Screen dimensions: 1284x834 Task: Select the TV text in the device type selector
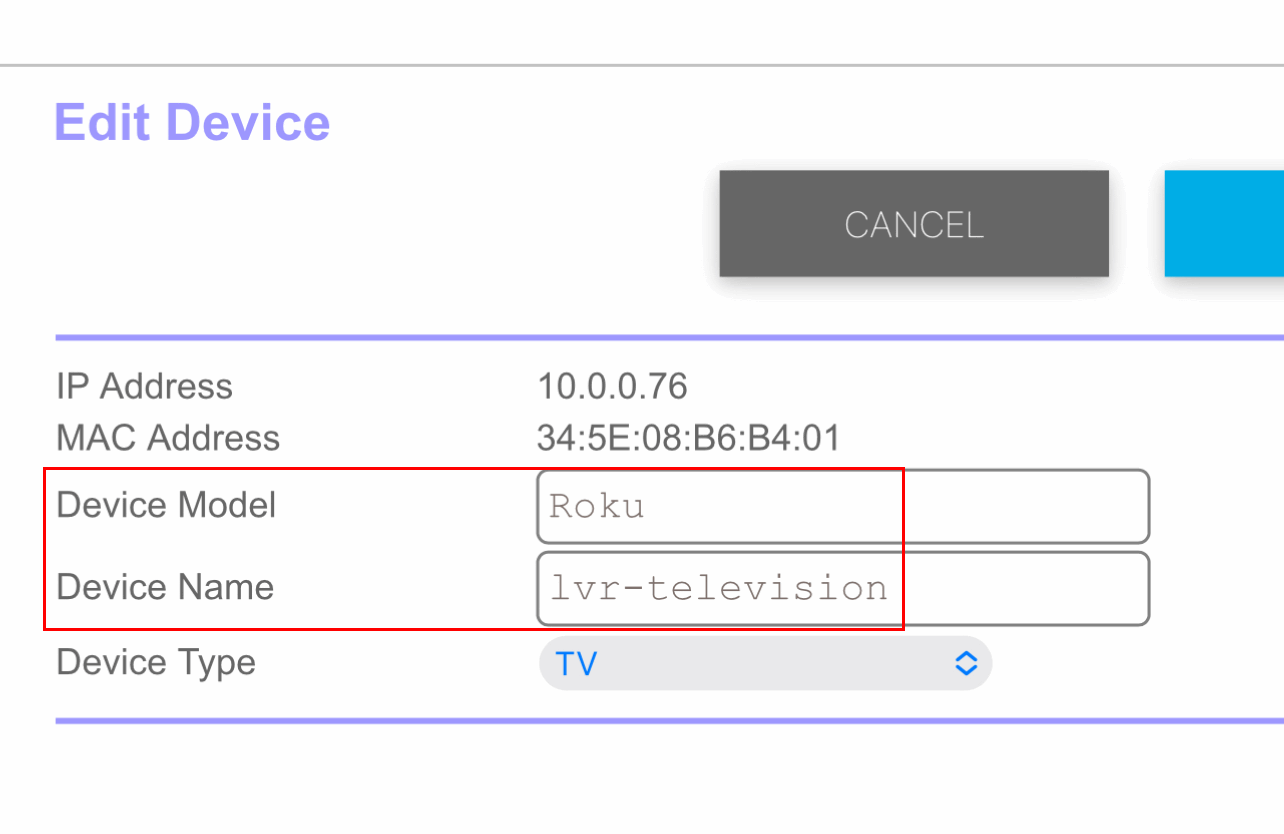pos(575,662)
